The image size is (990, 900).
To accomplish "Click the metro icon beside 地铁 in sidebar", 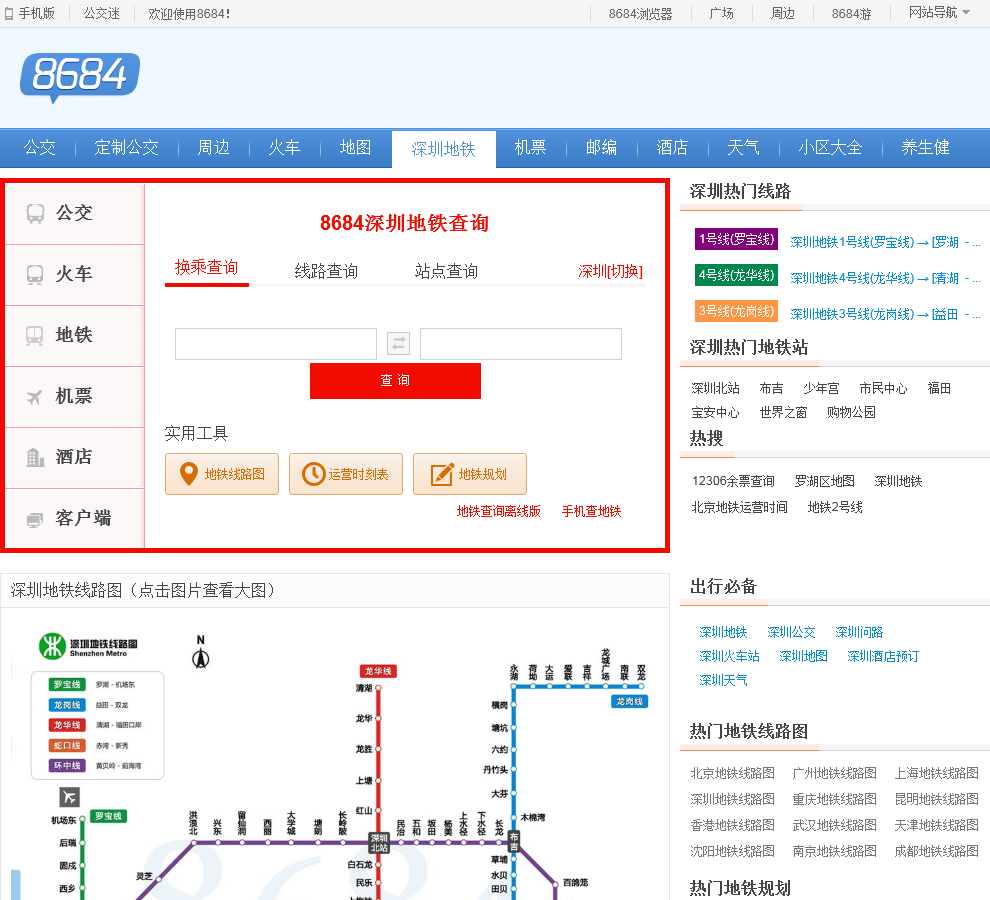I will click(35, 335).
